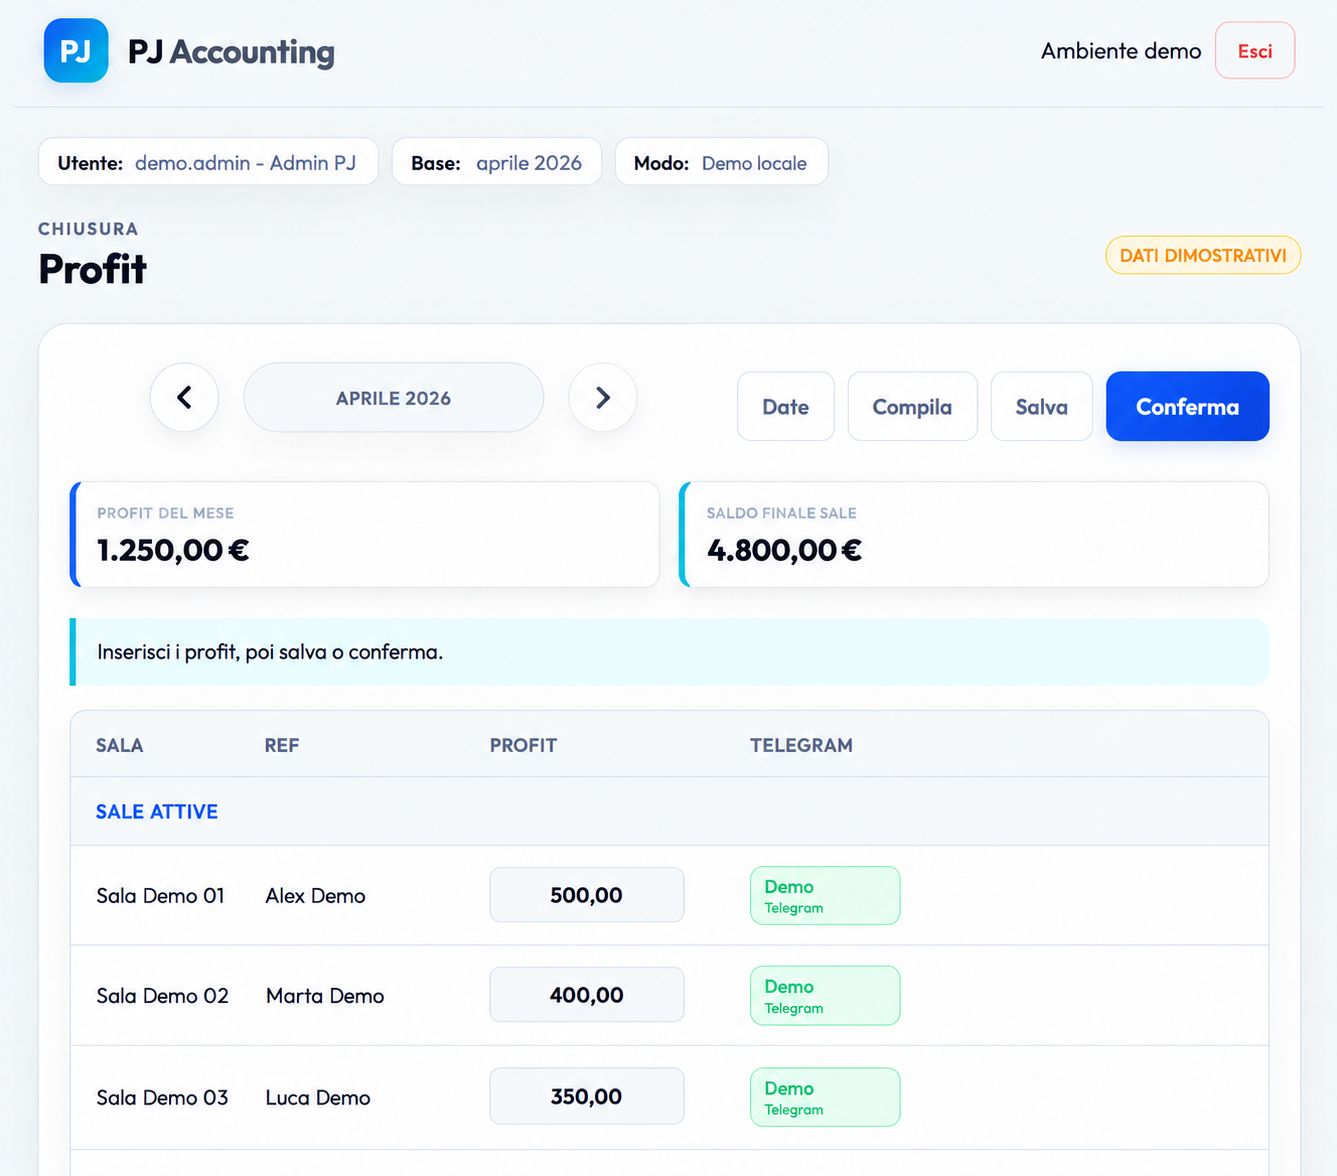Click Demo Telegram badge for Alex Demo
This screenshot has width=1337, height=1176.
[825, 896]
